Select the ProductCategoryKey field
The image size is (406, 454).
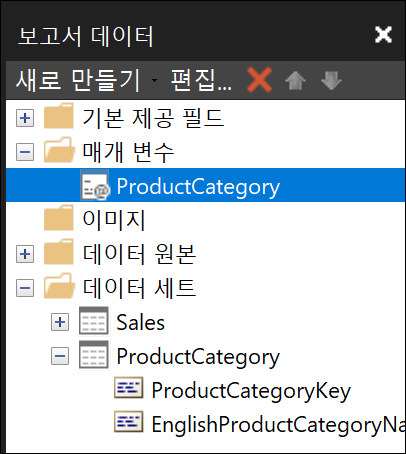click(251, 391)
